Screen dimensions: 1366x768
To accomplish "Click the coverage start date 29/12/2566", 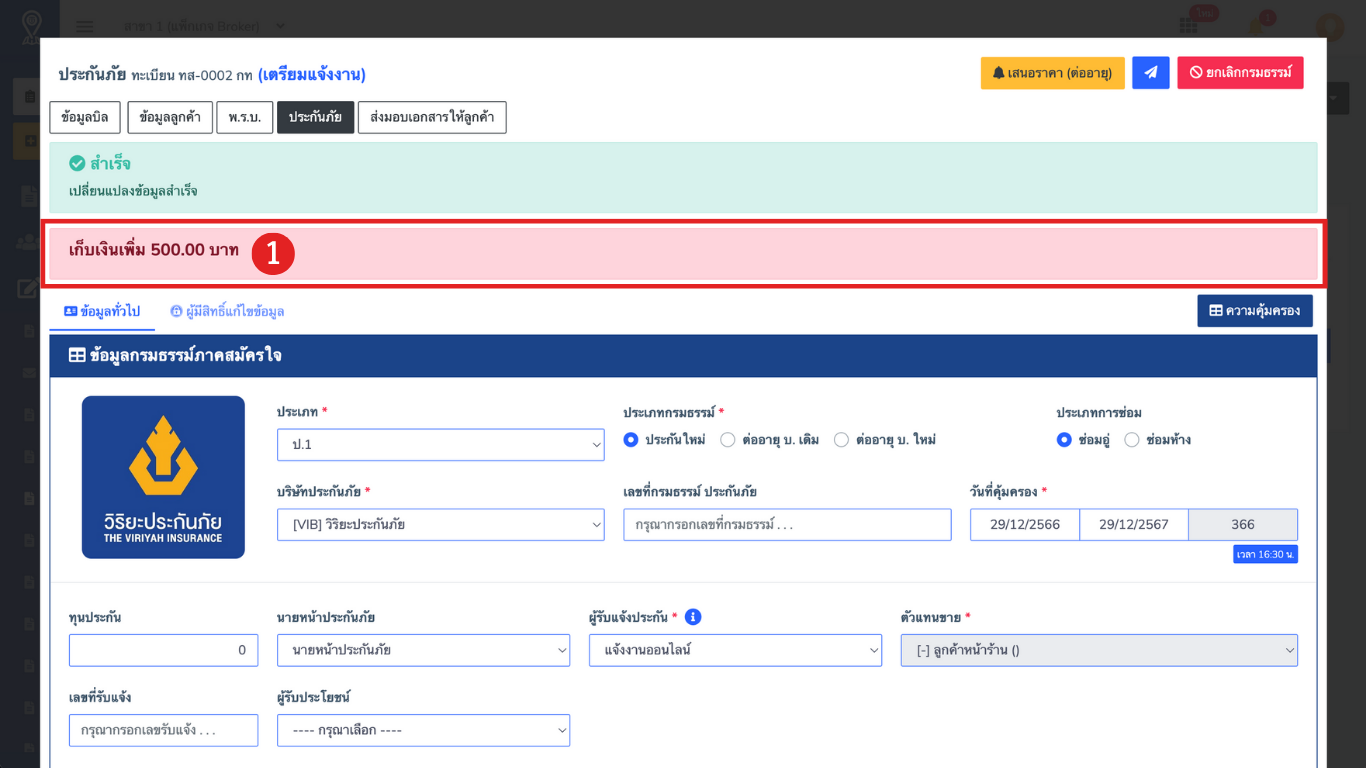I will tap(1024, 525).
